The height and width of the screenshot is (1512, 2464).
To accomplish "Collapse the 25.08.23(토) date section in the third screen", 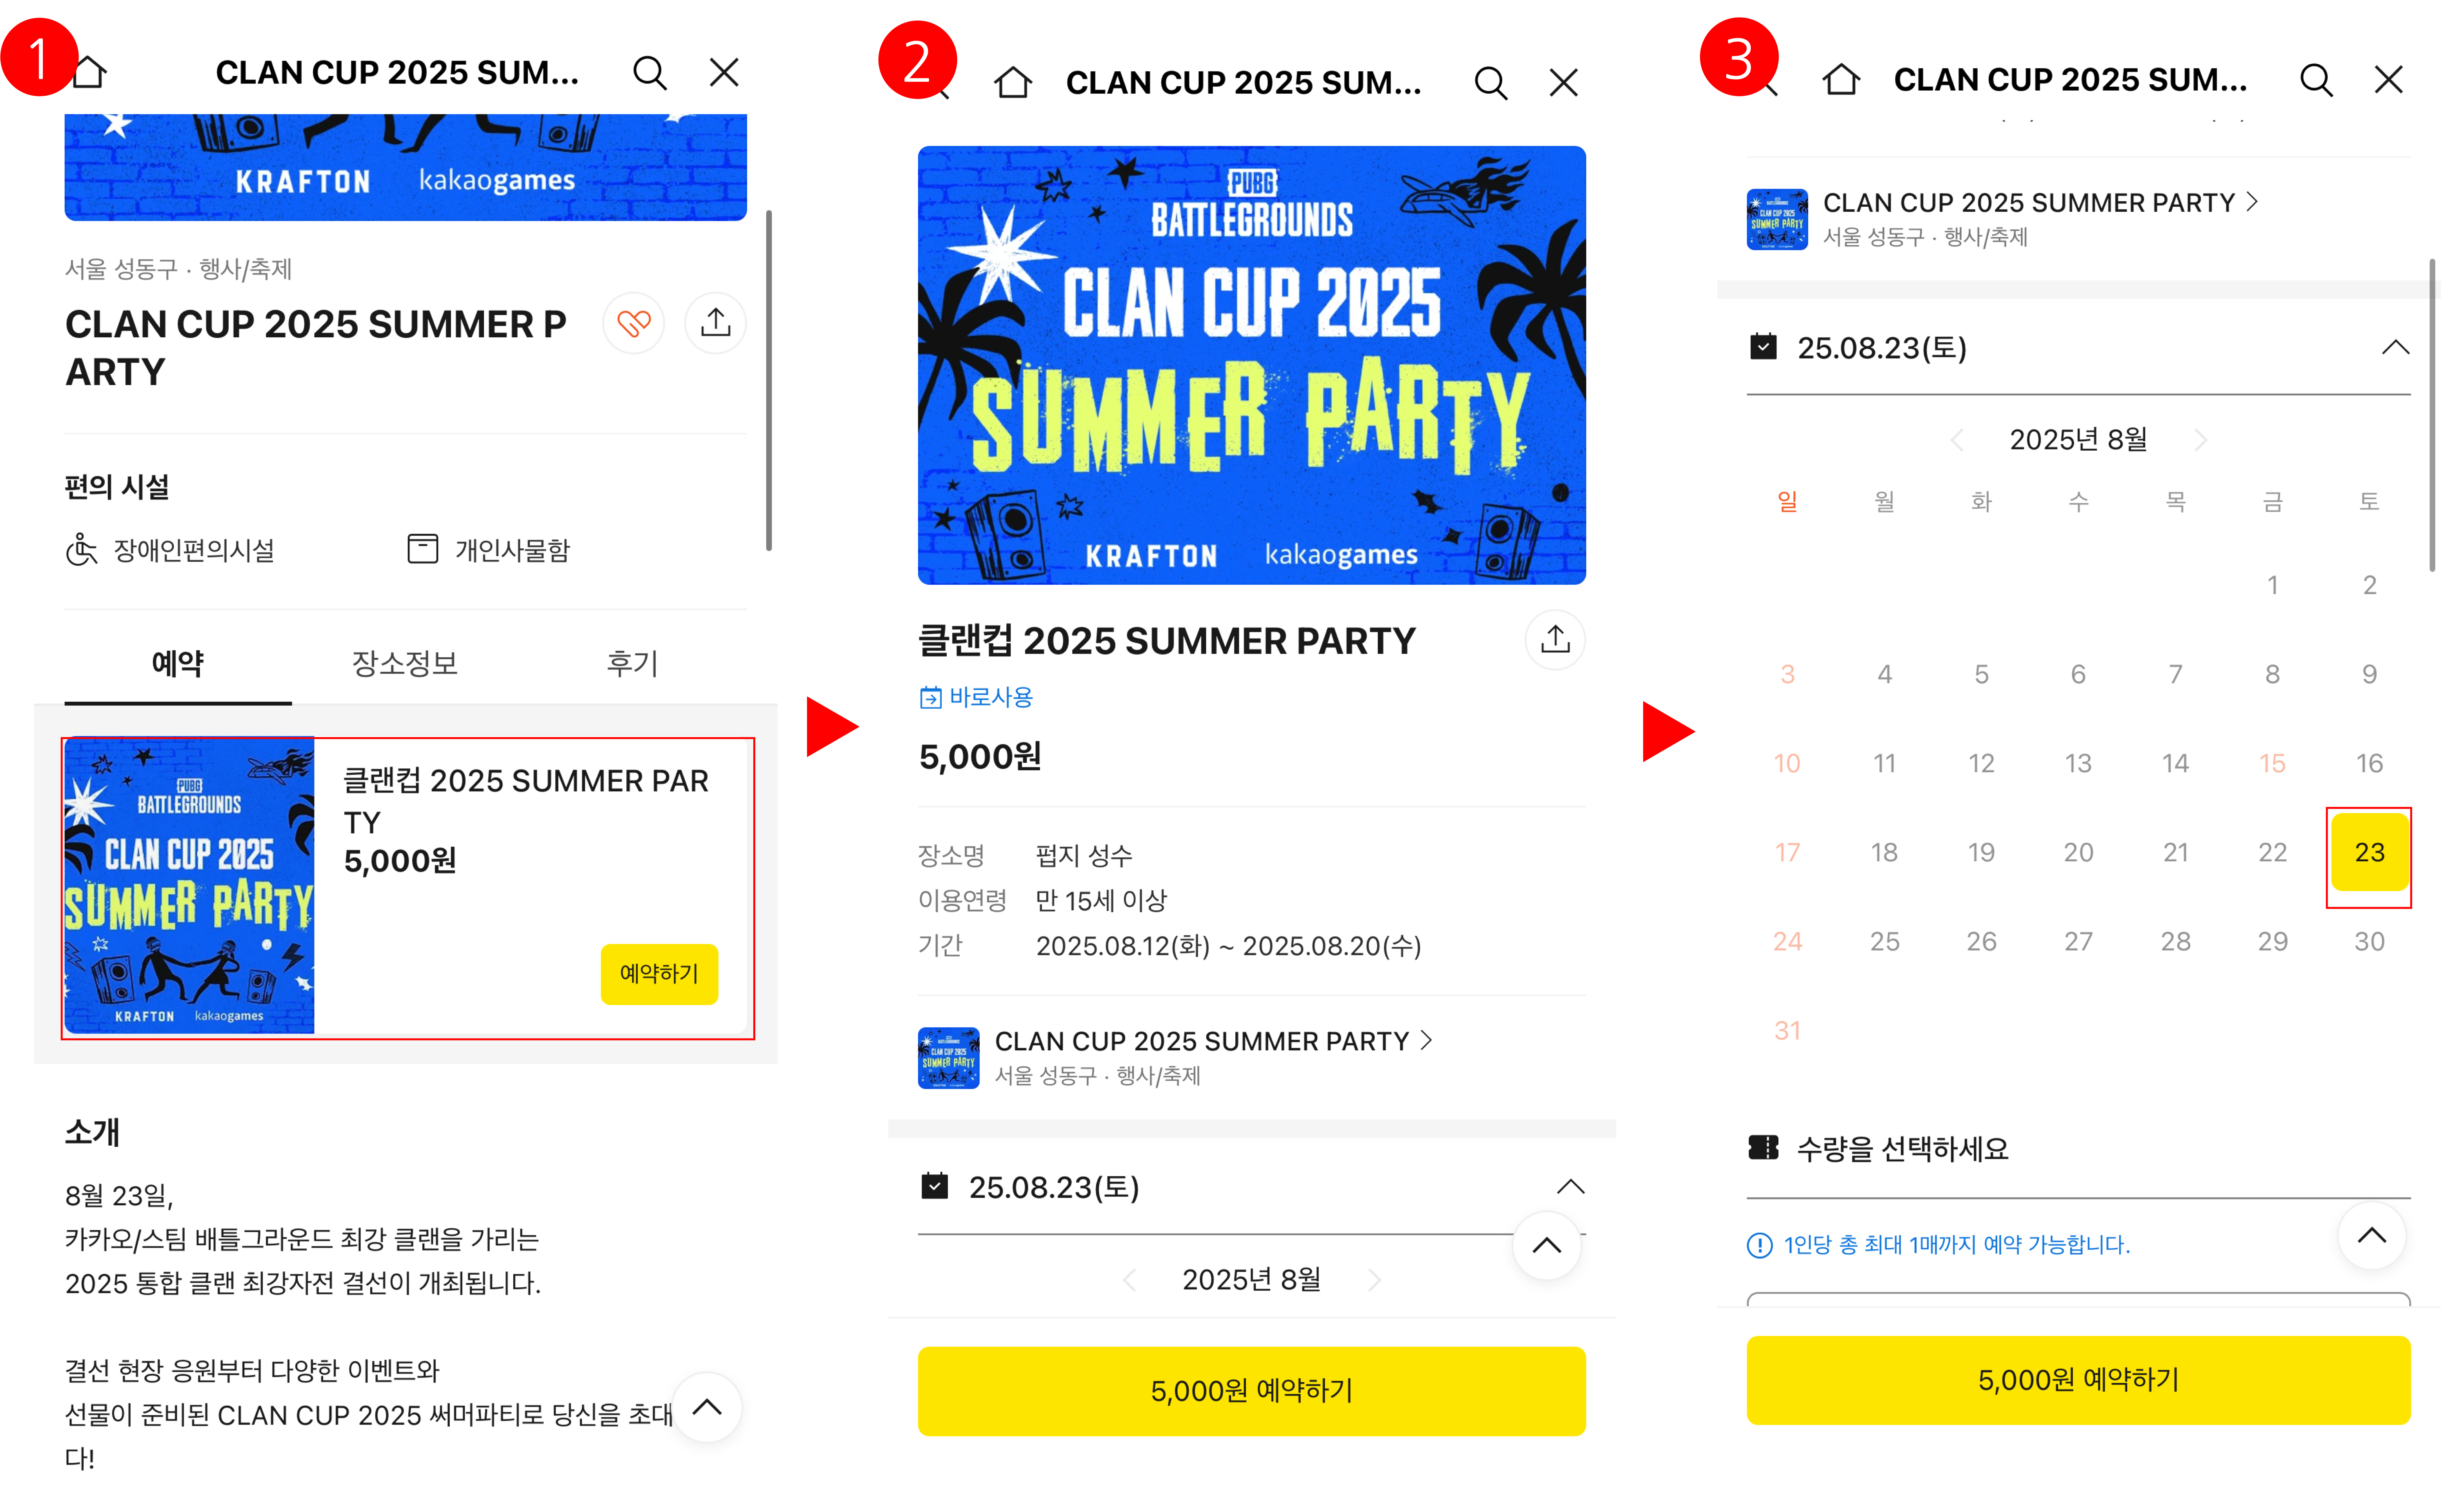I will tap(2394, 348).
